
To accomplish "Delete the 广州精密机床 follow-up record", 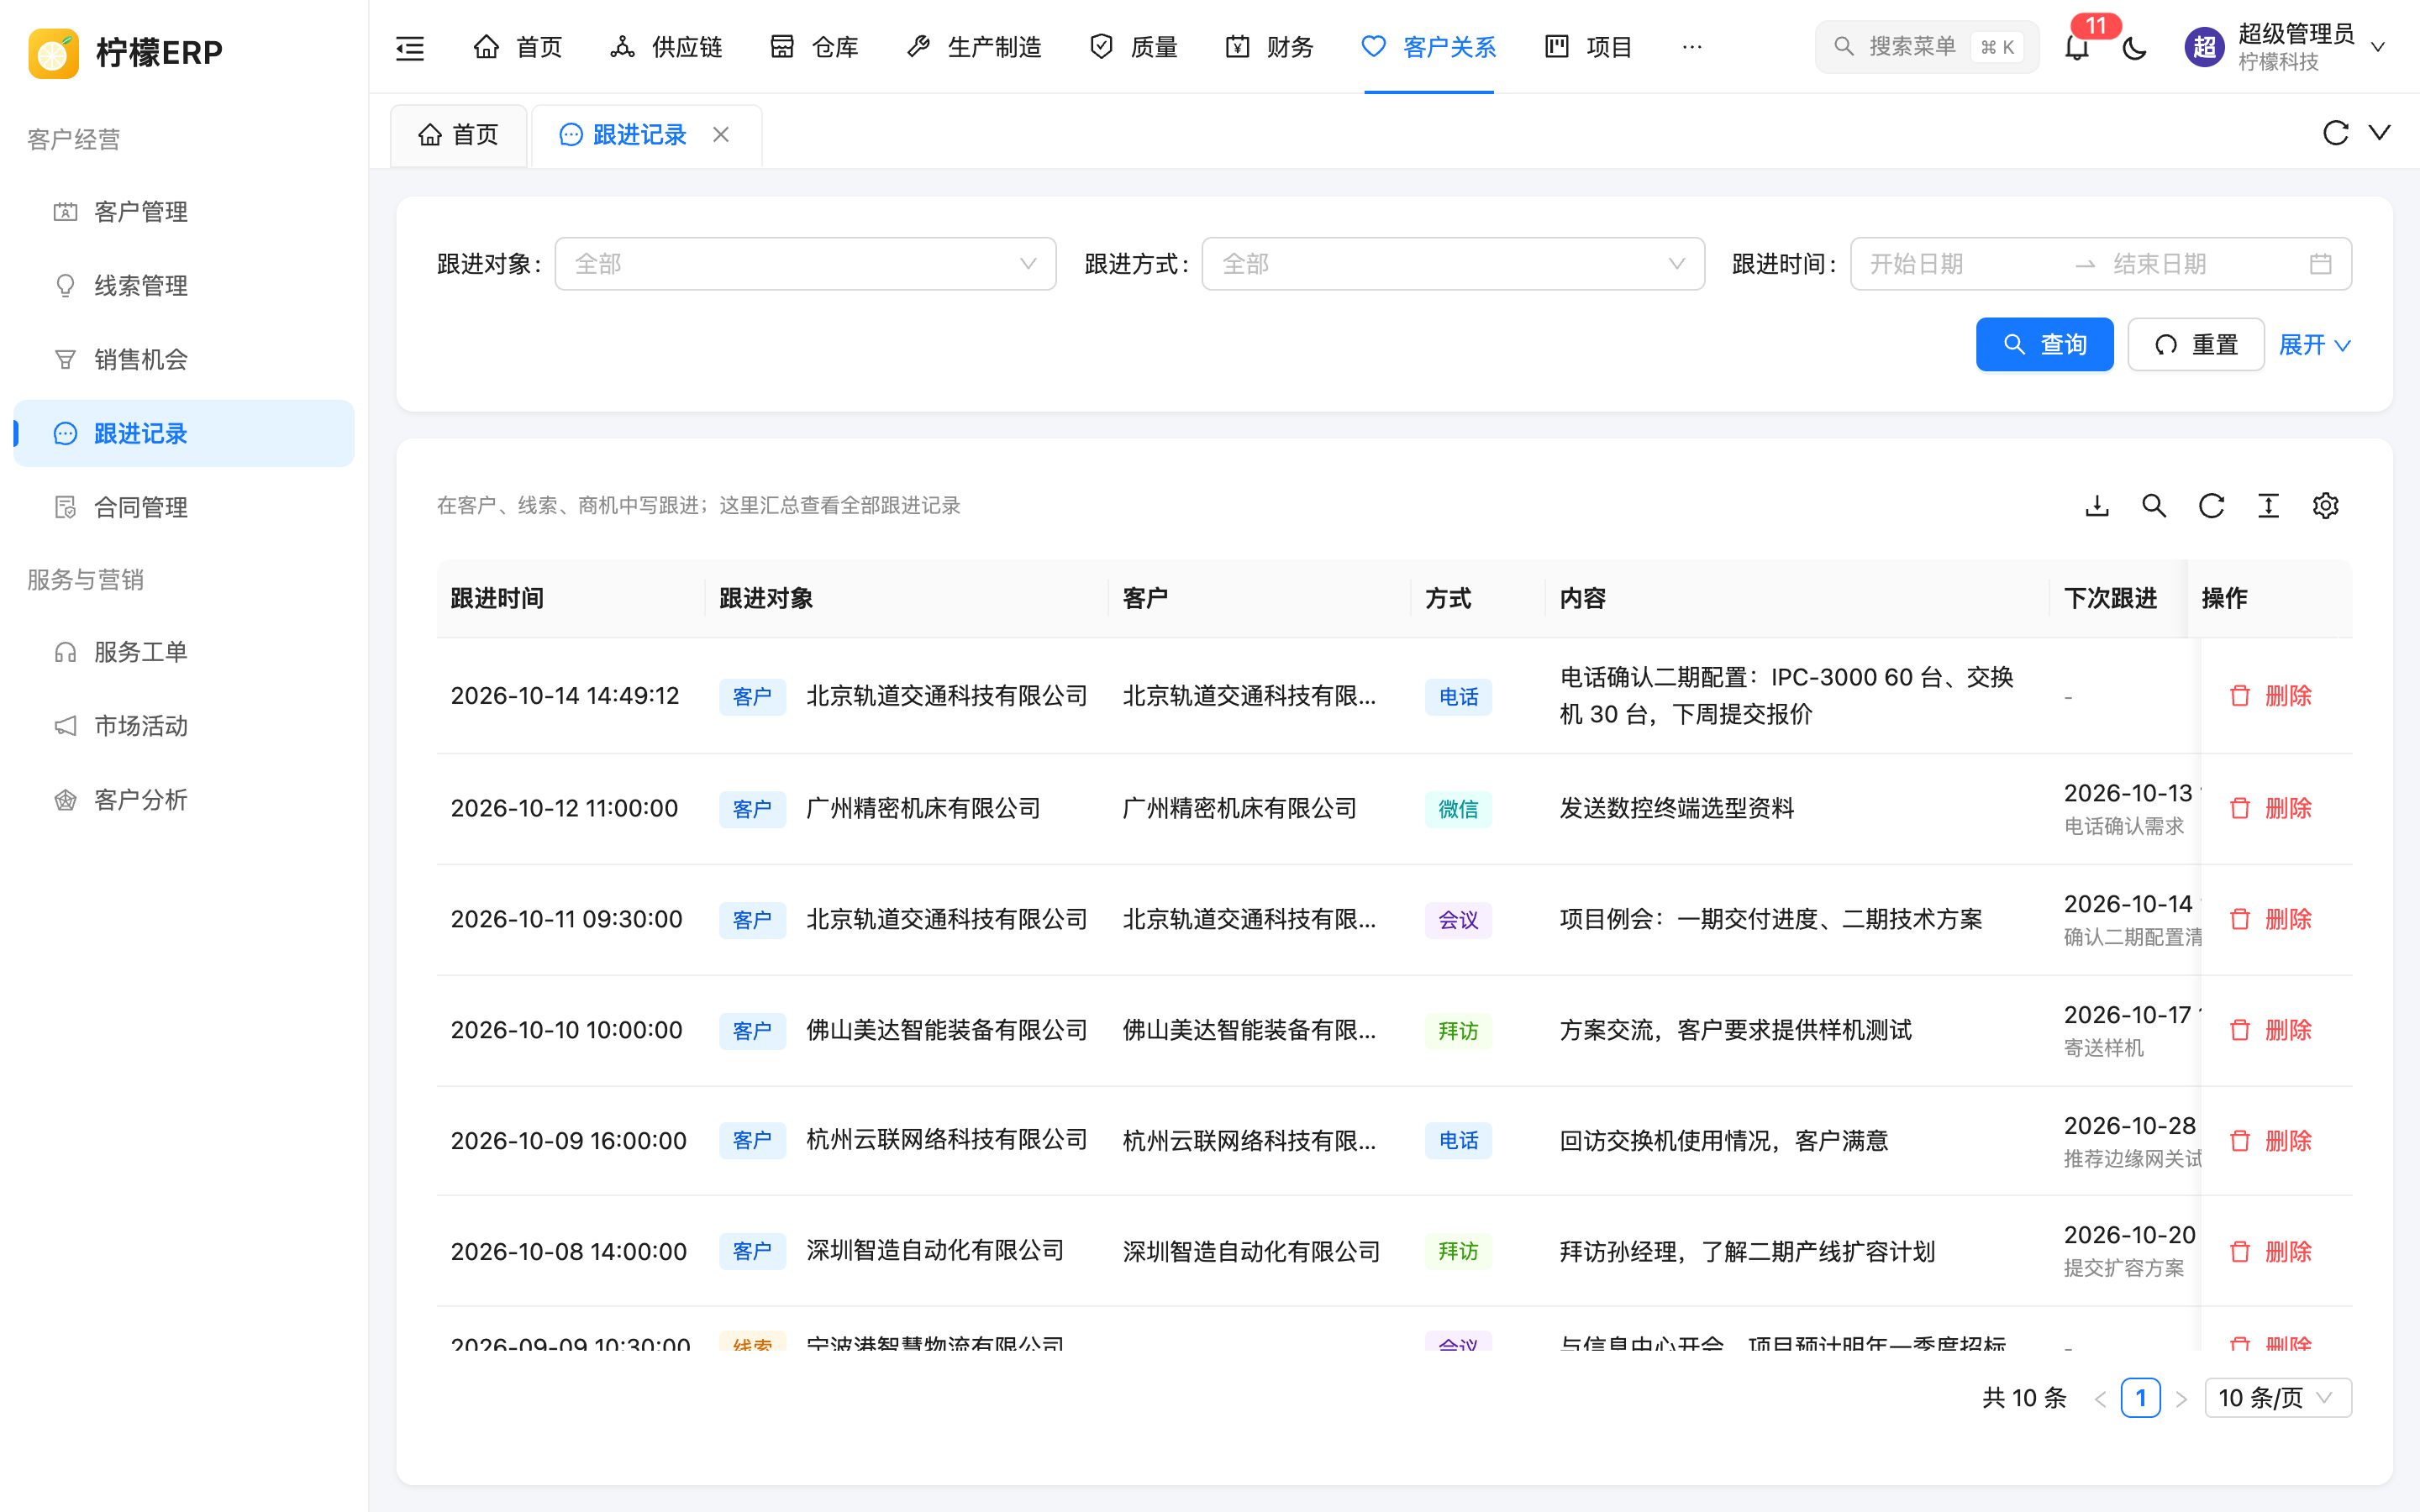I will [2271, 808].
